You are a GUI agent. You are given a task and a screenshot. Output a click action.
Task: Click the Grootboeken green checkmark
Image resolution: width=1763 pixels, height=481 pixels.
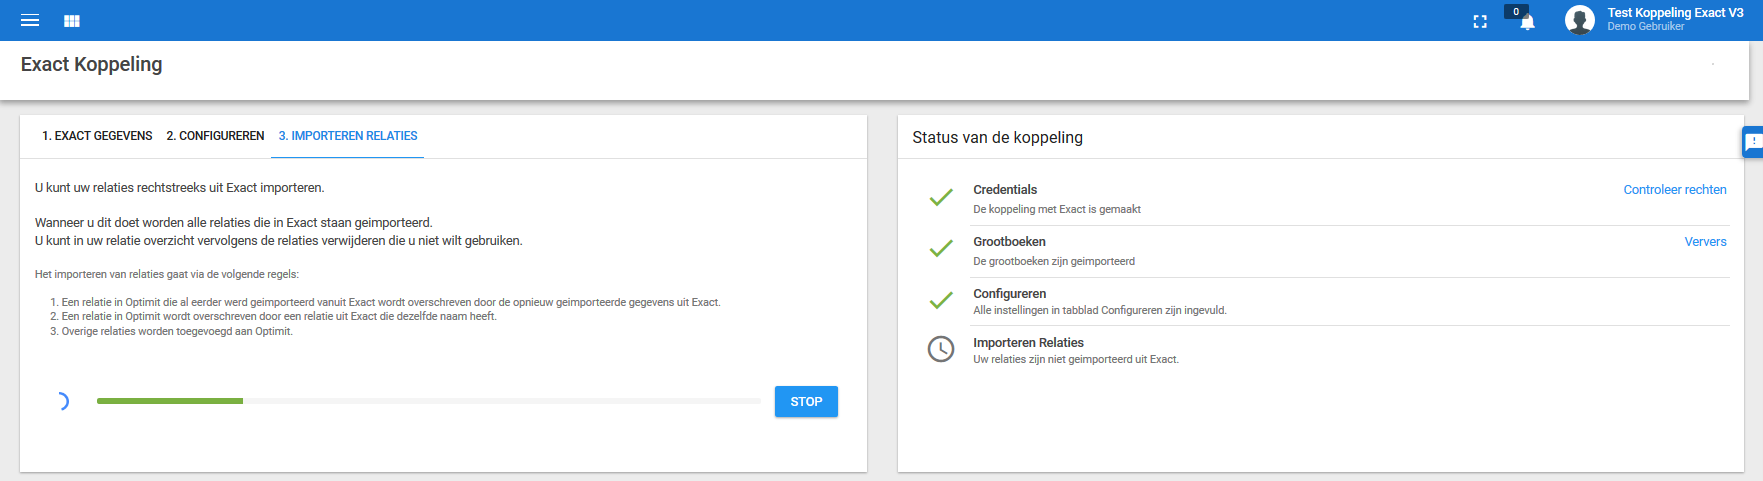click(x=941, y=249)
